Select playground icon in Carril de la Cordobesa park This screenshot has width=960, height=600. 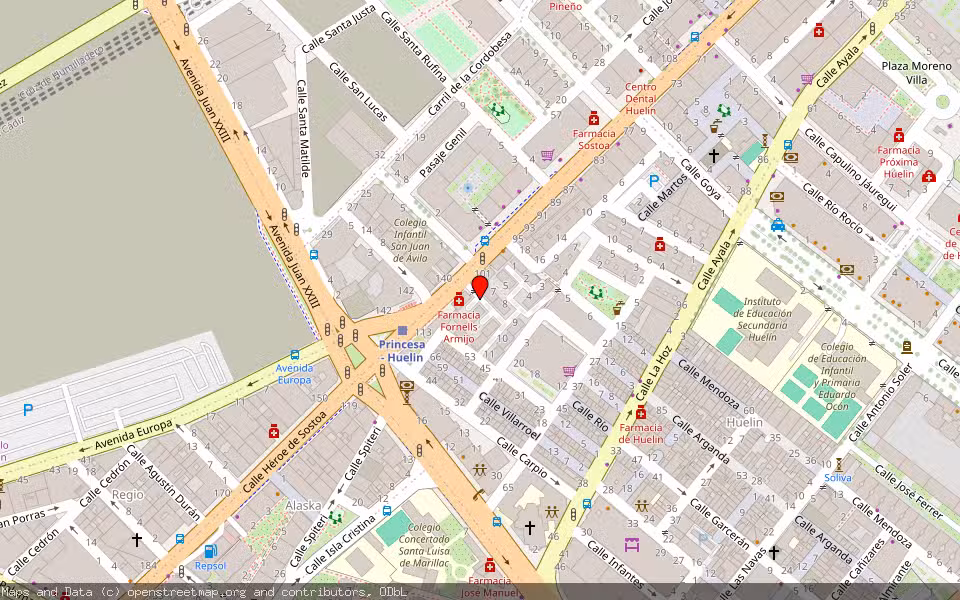[497, 110]
